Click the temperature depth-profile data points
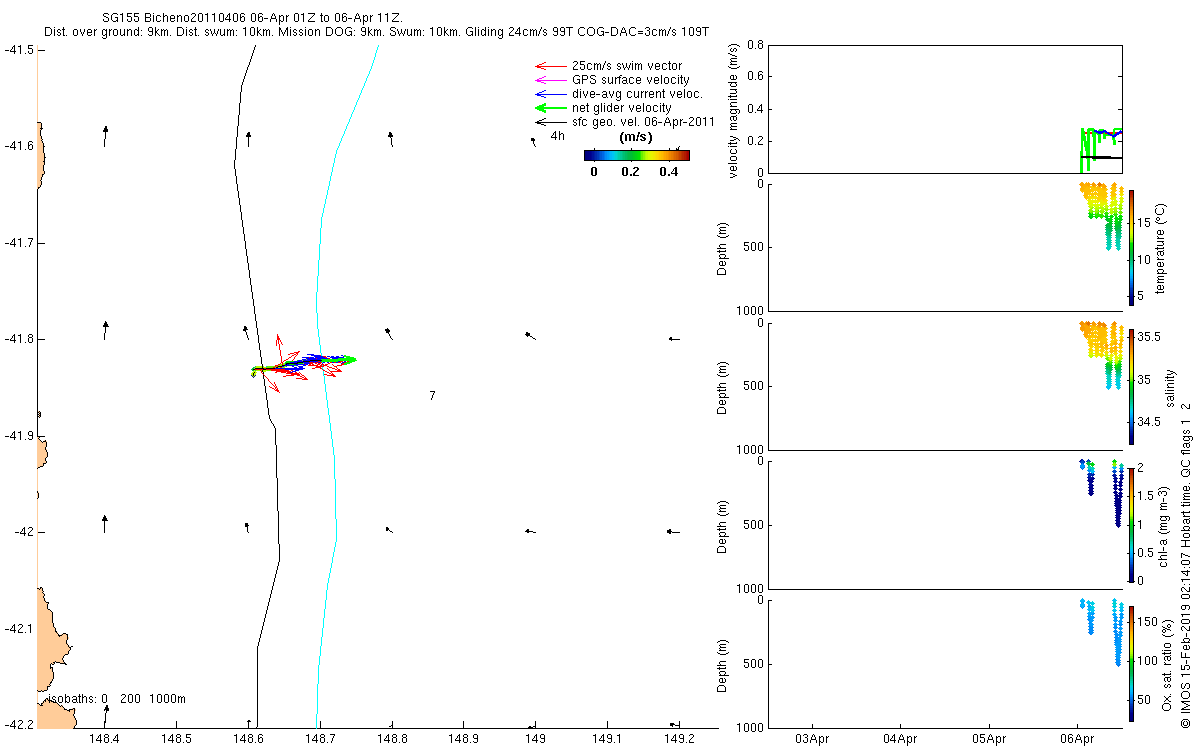Viewport: 1200px width, 750px height. 1100,216
